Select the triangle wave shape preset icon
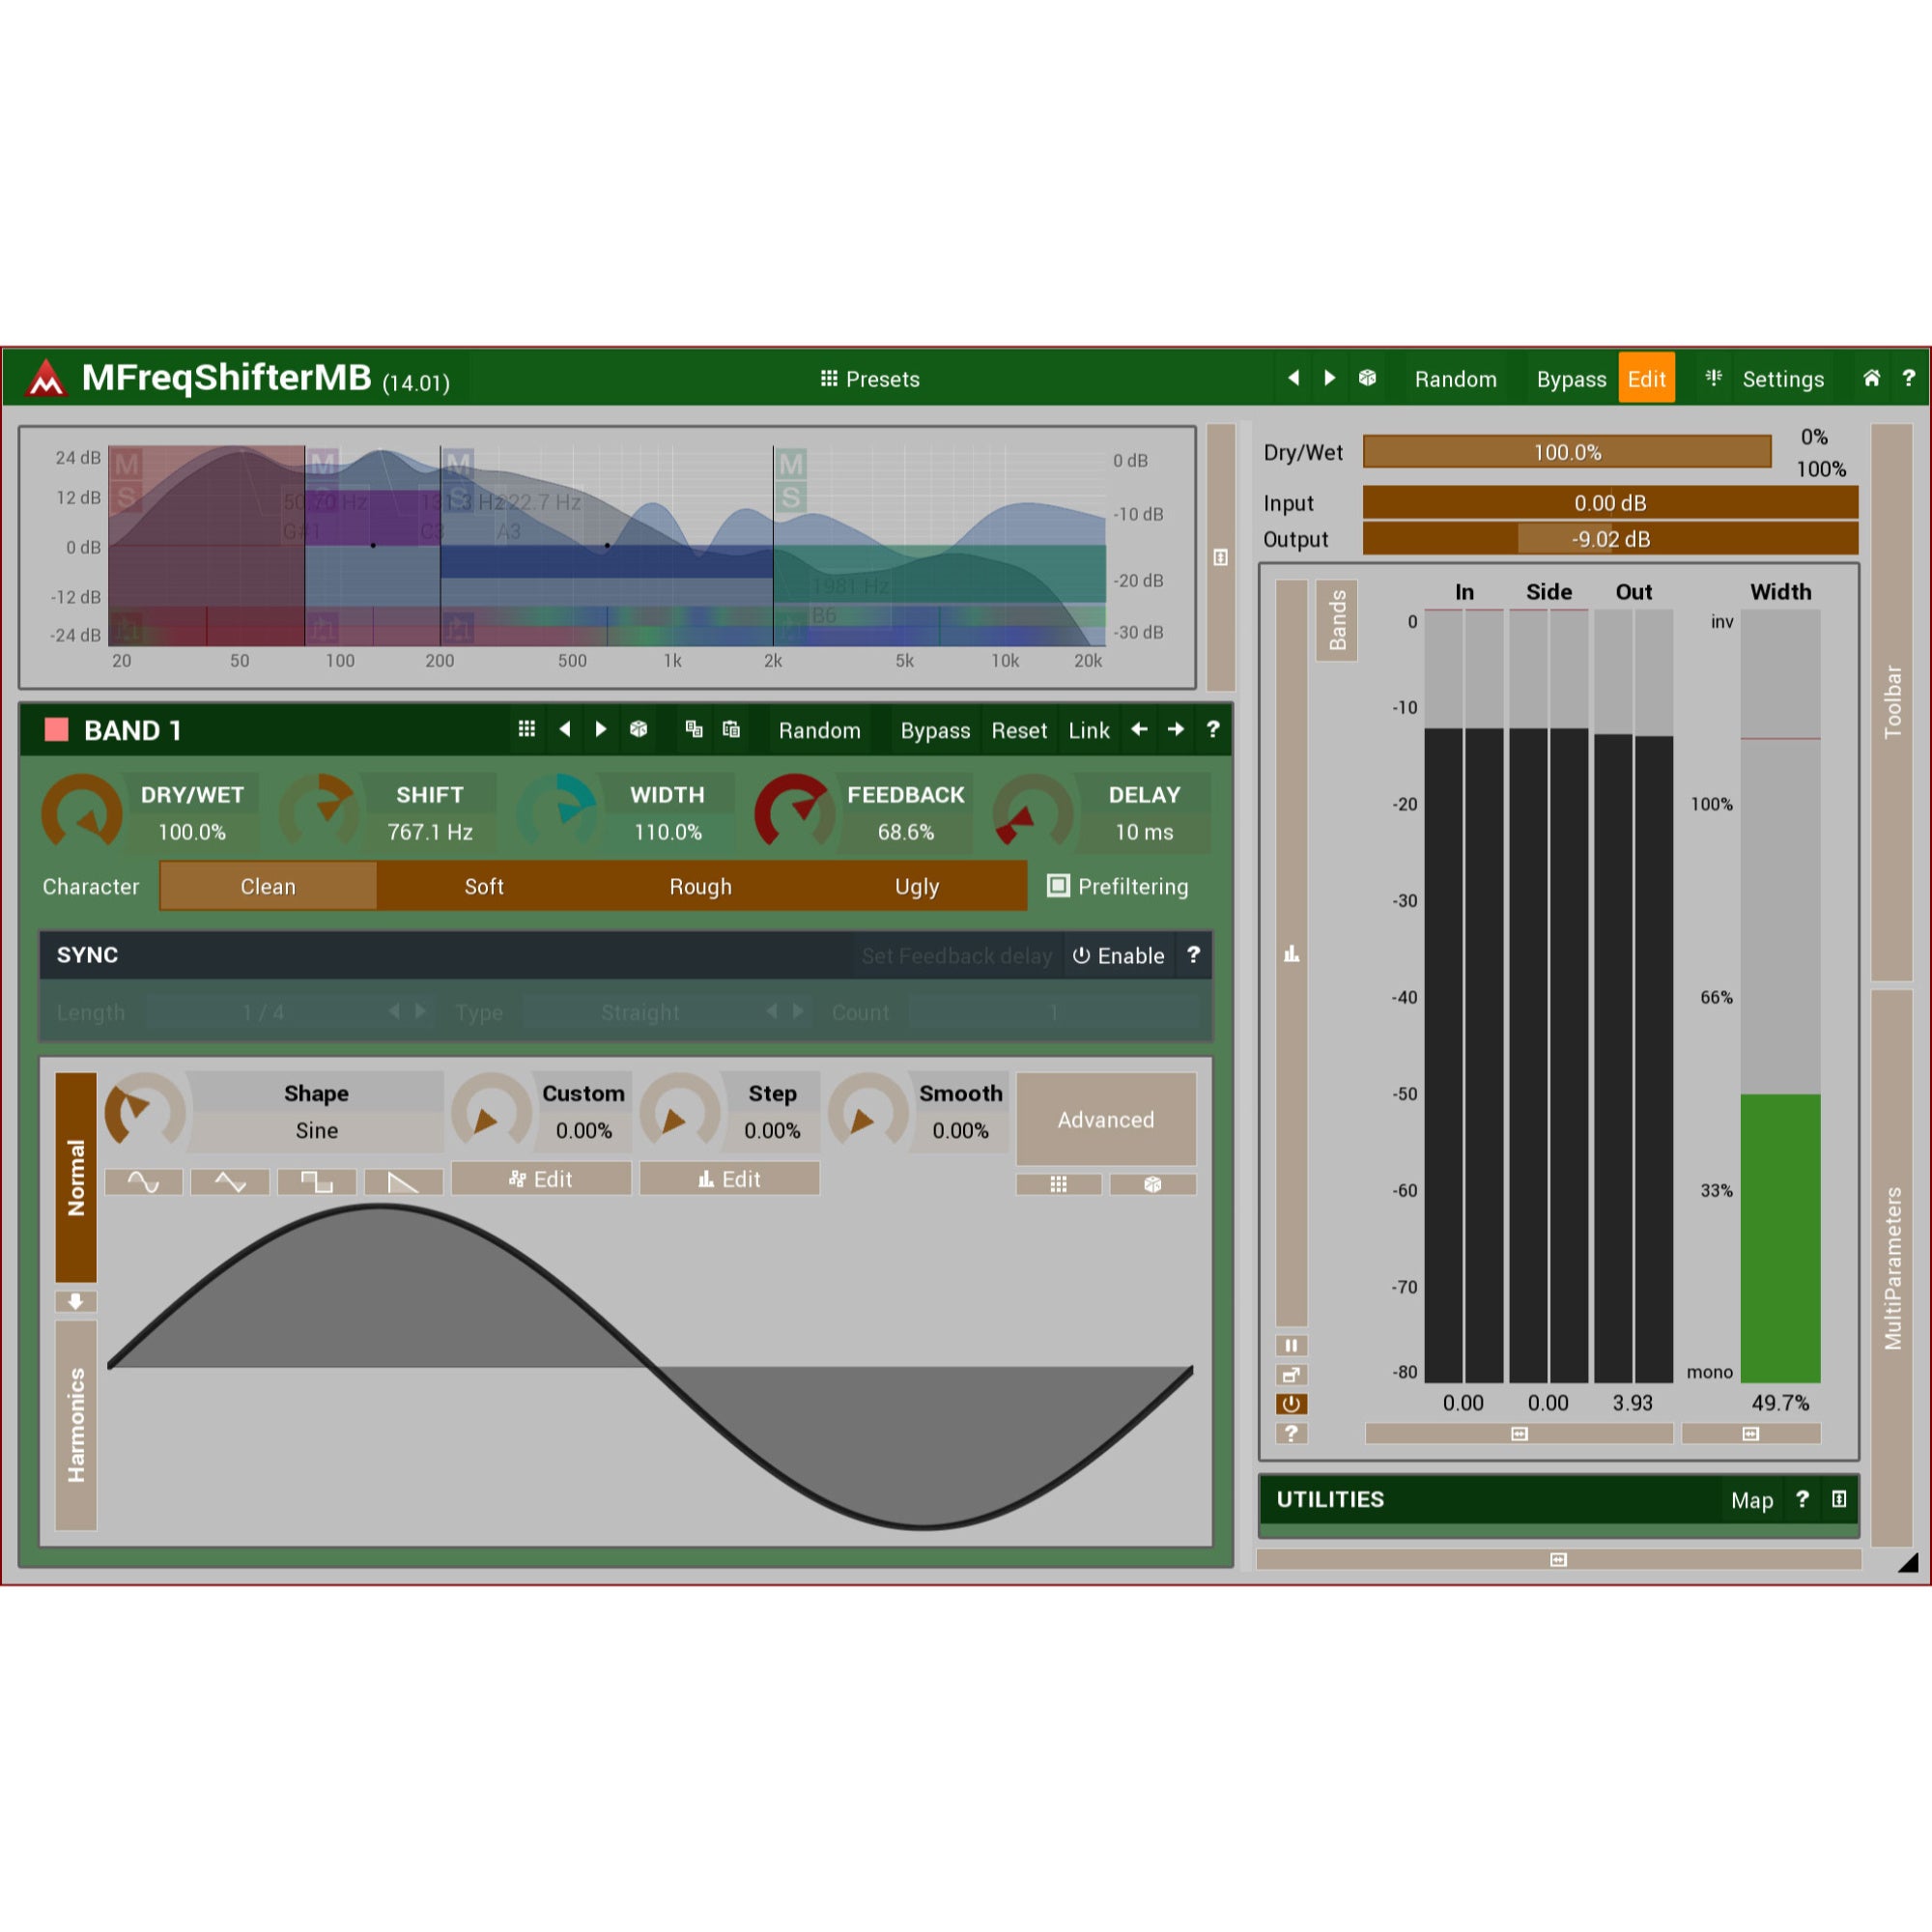Image resolution: width=1932 pixels, height=1932 pixels. (x=230, y=1183)
